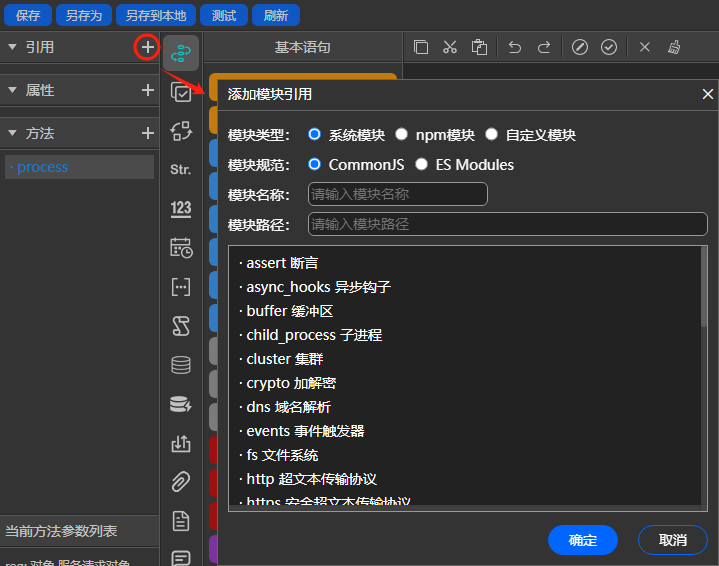The image size is (719, 566).
Task: Open the bracket array category
Action: (x=181, y=287)
